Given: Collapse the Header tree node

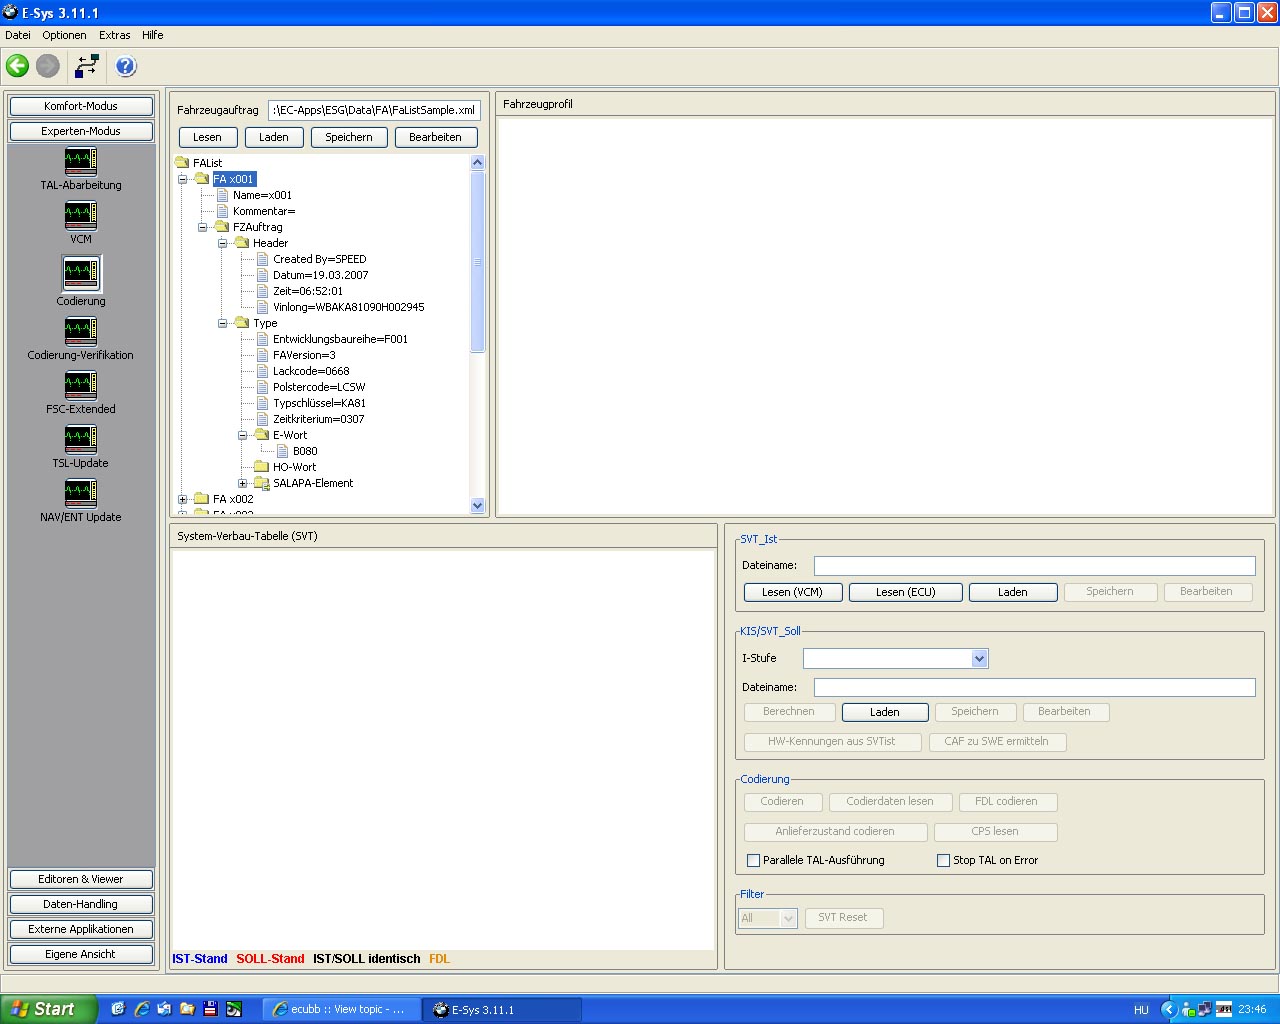Looking at the screenshot, I should pos(223,243).
